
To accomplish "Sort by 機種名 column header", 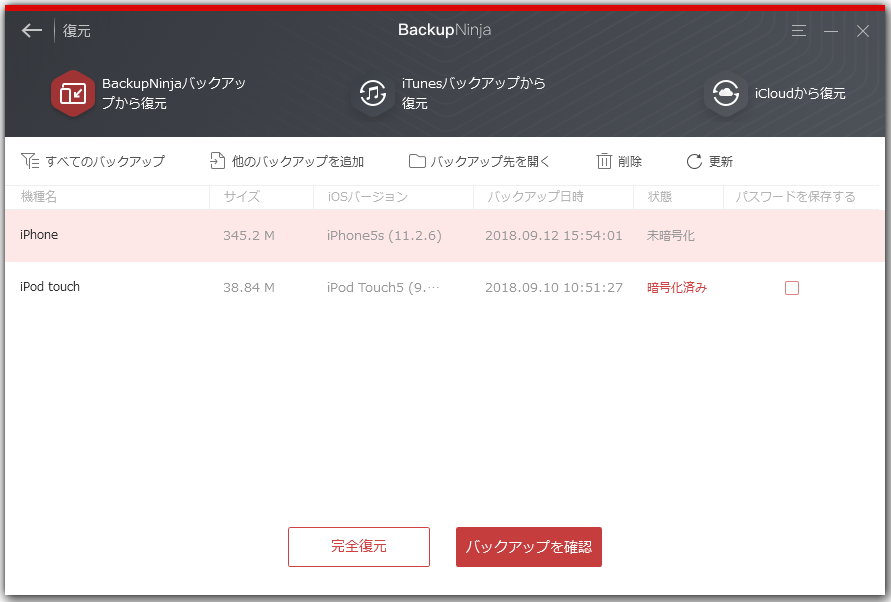I will (x=39, y=197).
